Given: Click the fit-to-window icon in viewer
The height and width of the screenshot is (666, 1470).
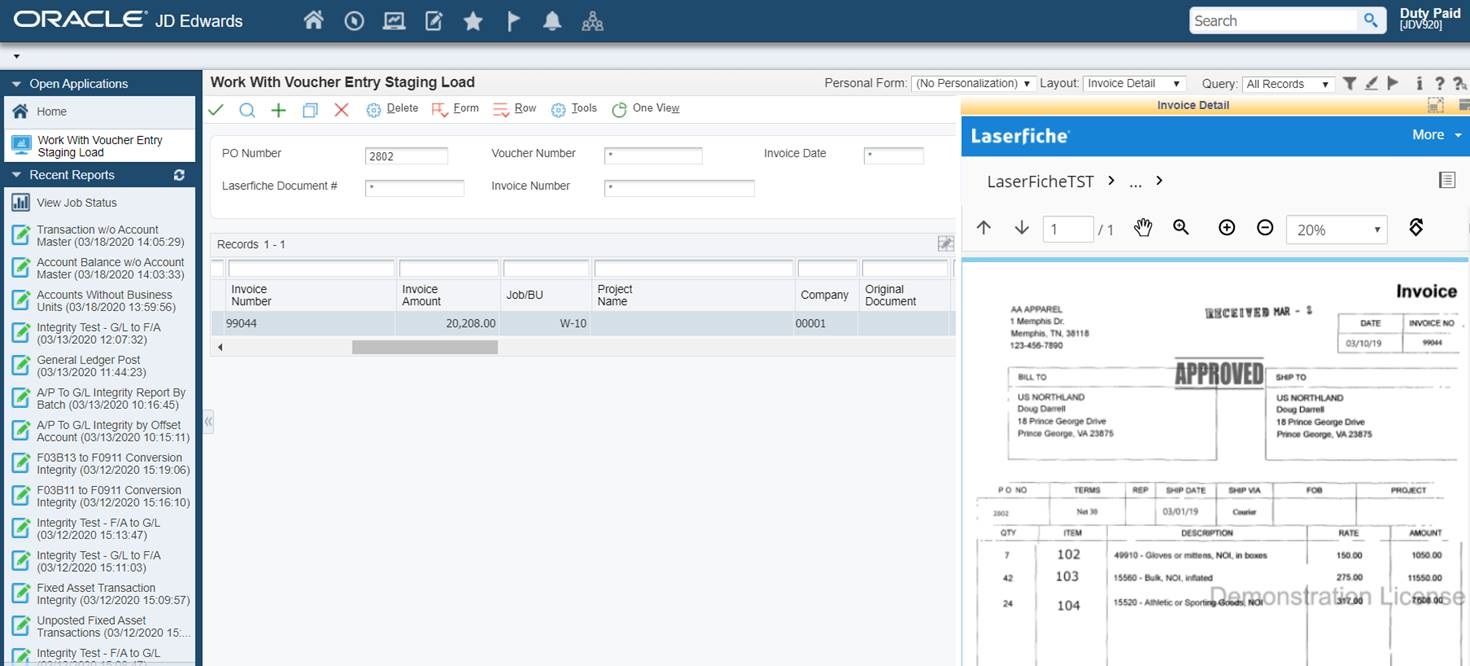Looking at the screenshot, I should click(x=1416, y=228).
